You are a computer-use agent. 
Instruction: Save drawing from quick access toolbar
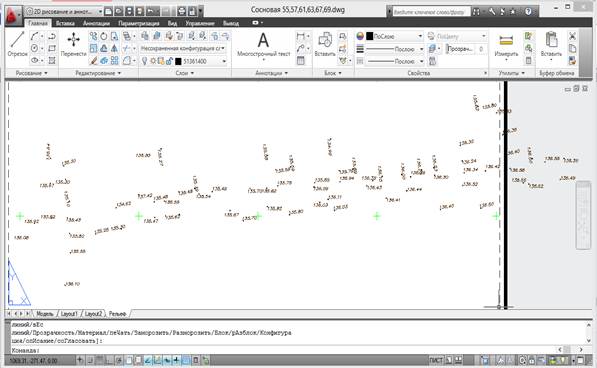[x=129, y=11]
